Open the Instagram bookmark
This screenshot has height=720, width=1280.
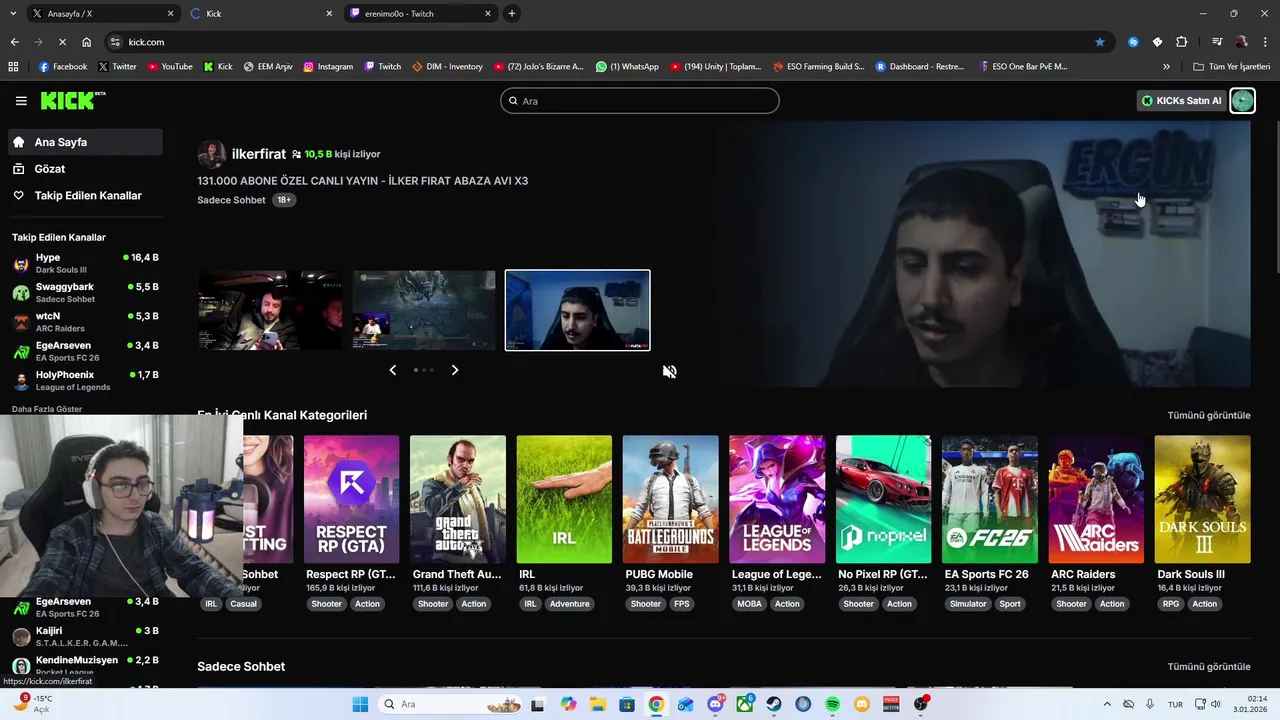tap(328, 67)
